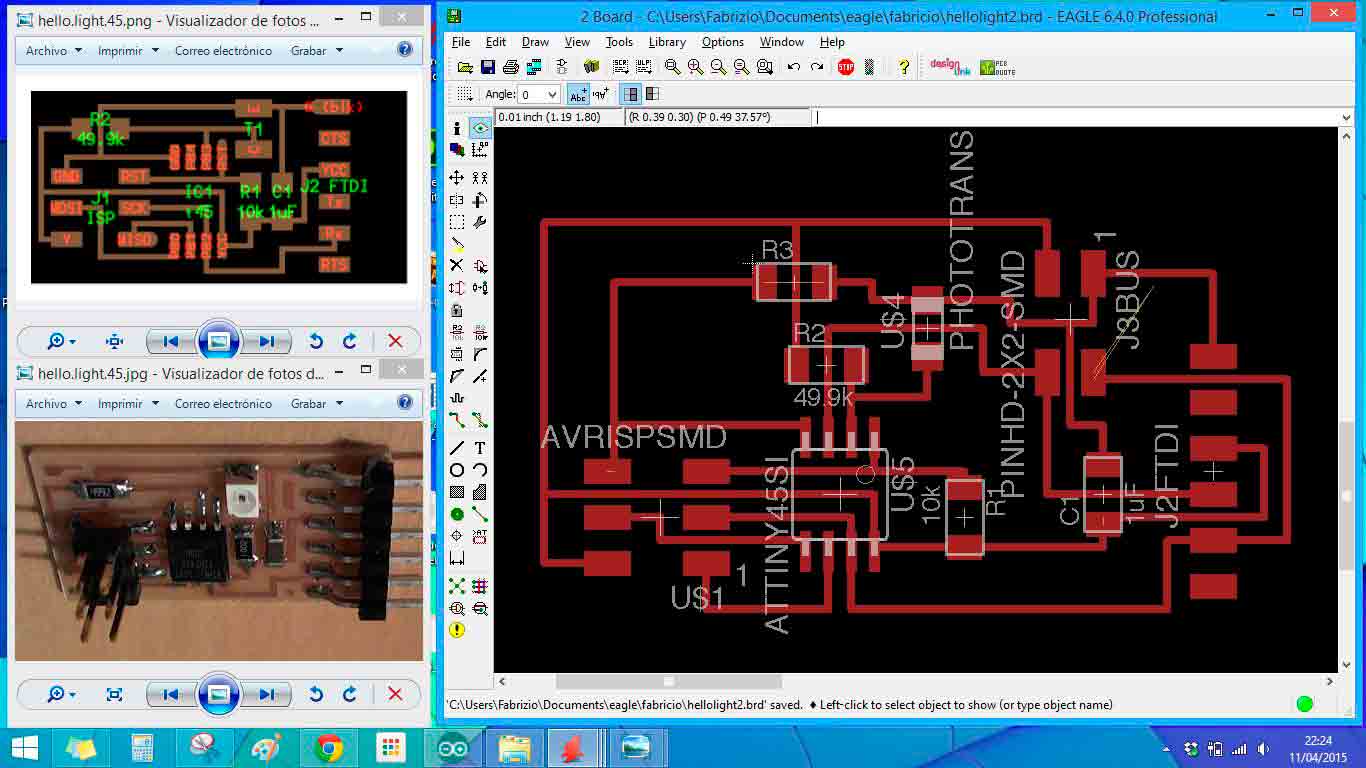
Task: Click Correo electrónico in hello.light.45.jpg viewer
Action: coord(223,403)
